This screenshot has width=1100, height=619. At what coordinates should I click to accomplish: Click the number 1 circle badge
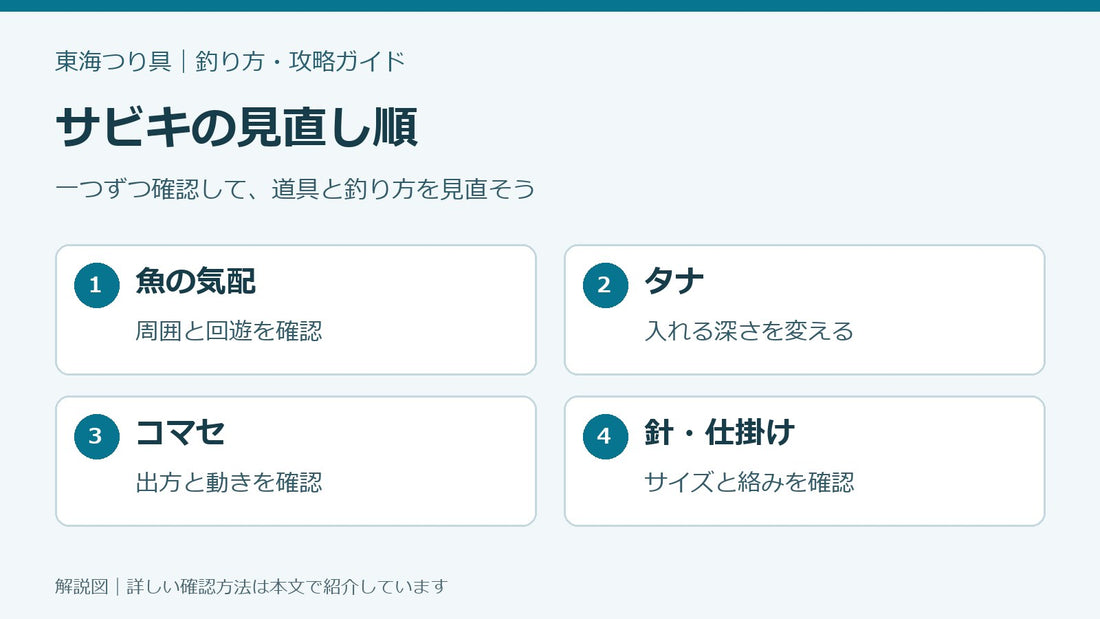pos(97,285)
